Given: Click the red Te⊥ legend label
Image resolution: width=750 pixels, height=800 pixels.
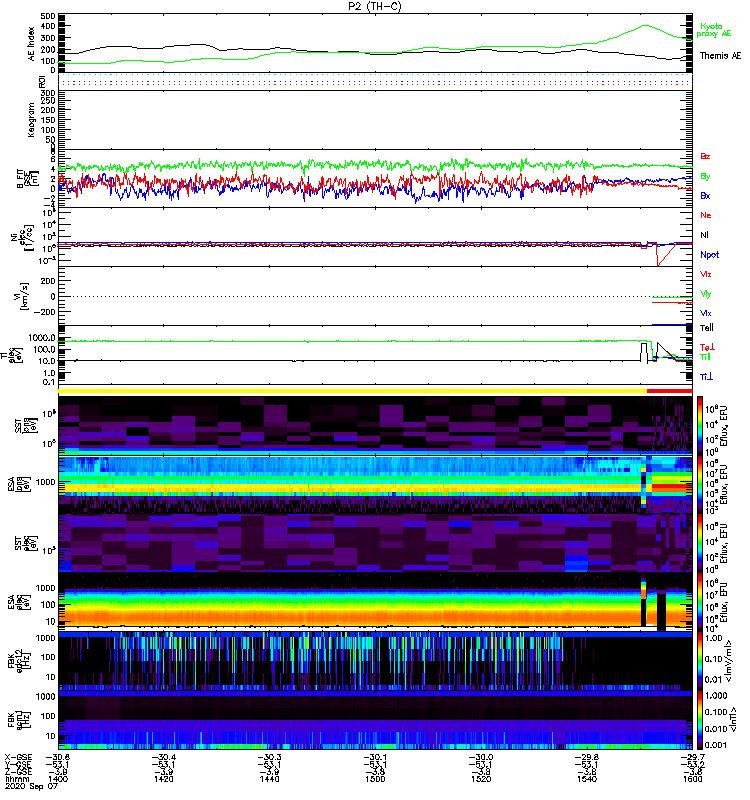Looking at the screenshot, I should pyautogui.click(x=707, y=347).
